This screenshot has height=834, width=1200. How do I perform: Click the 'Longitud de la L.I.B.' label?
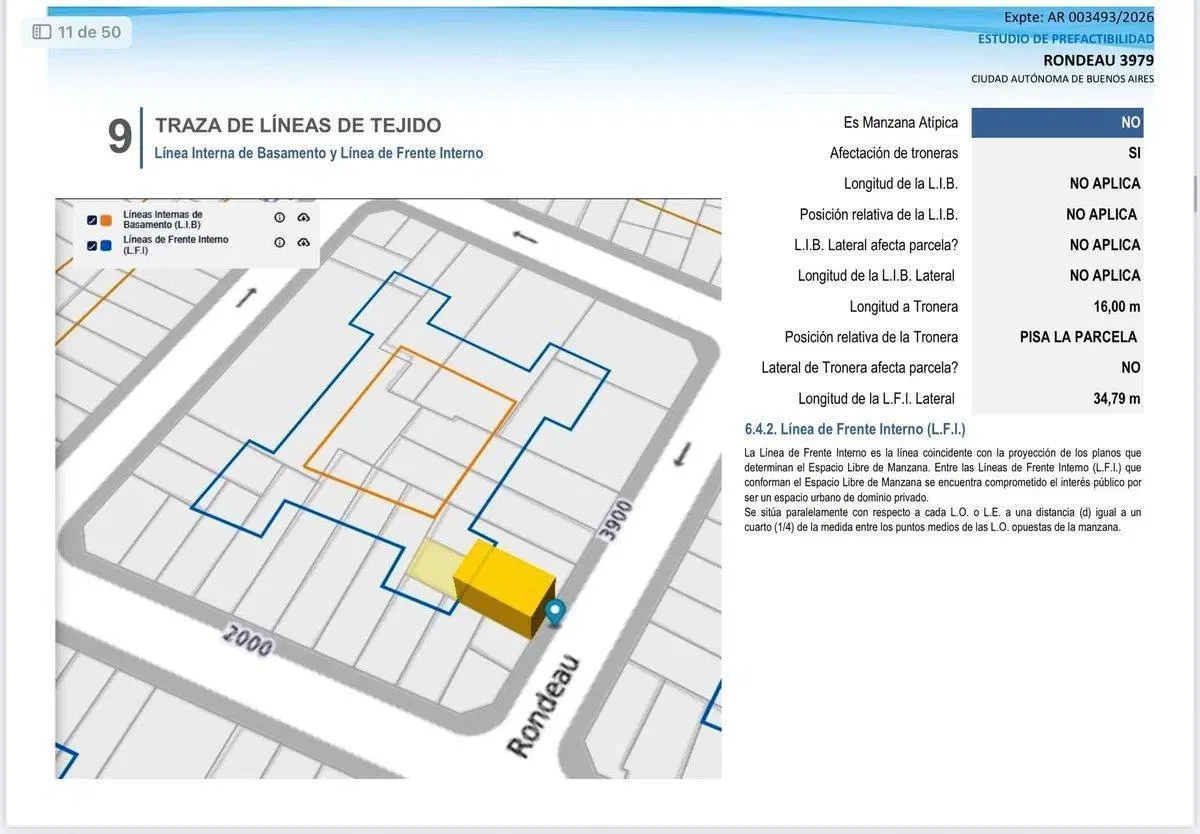click(x=900, y=184)
